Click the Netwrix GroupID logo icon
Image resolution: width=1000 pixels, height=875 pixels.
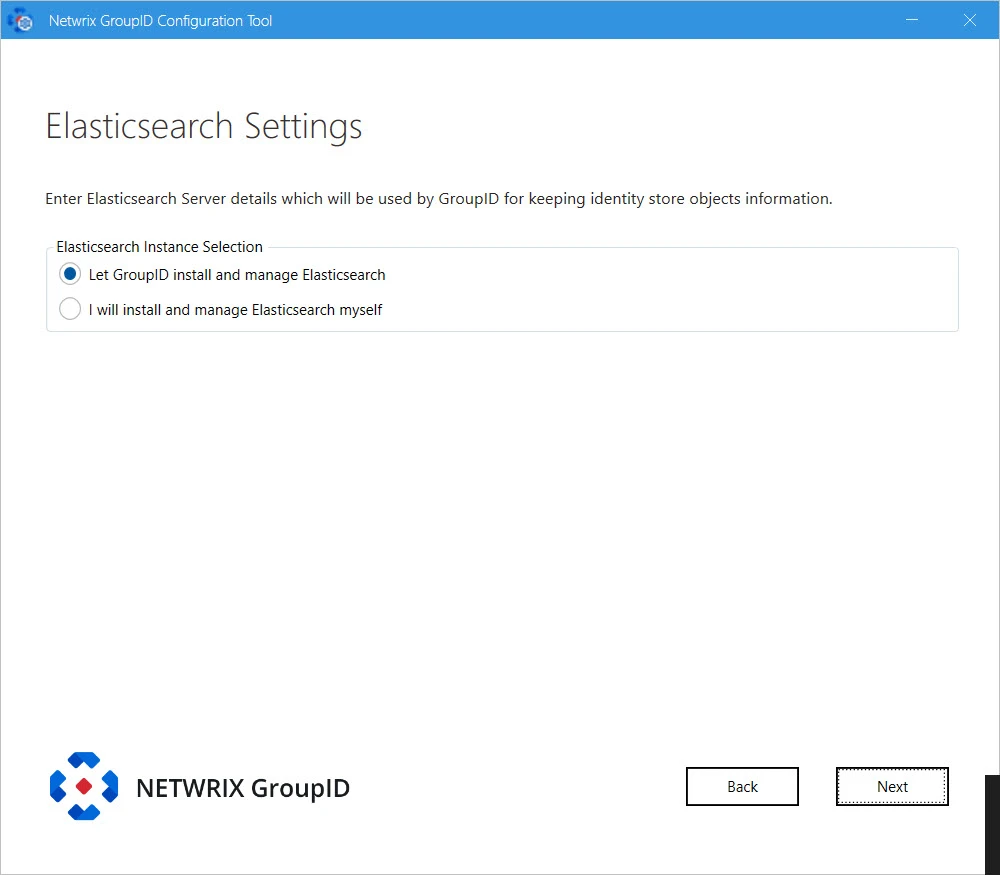coord(84,786)
